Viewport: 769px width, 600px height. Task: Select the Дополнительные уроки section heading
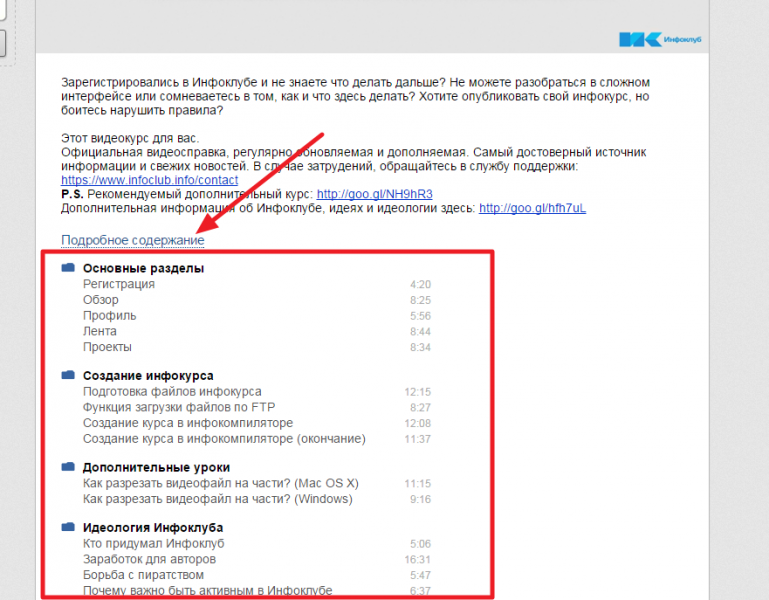156,468
